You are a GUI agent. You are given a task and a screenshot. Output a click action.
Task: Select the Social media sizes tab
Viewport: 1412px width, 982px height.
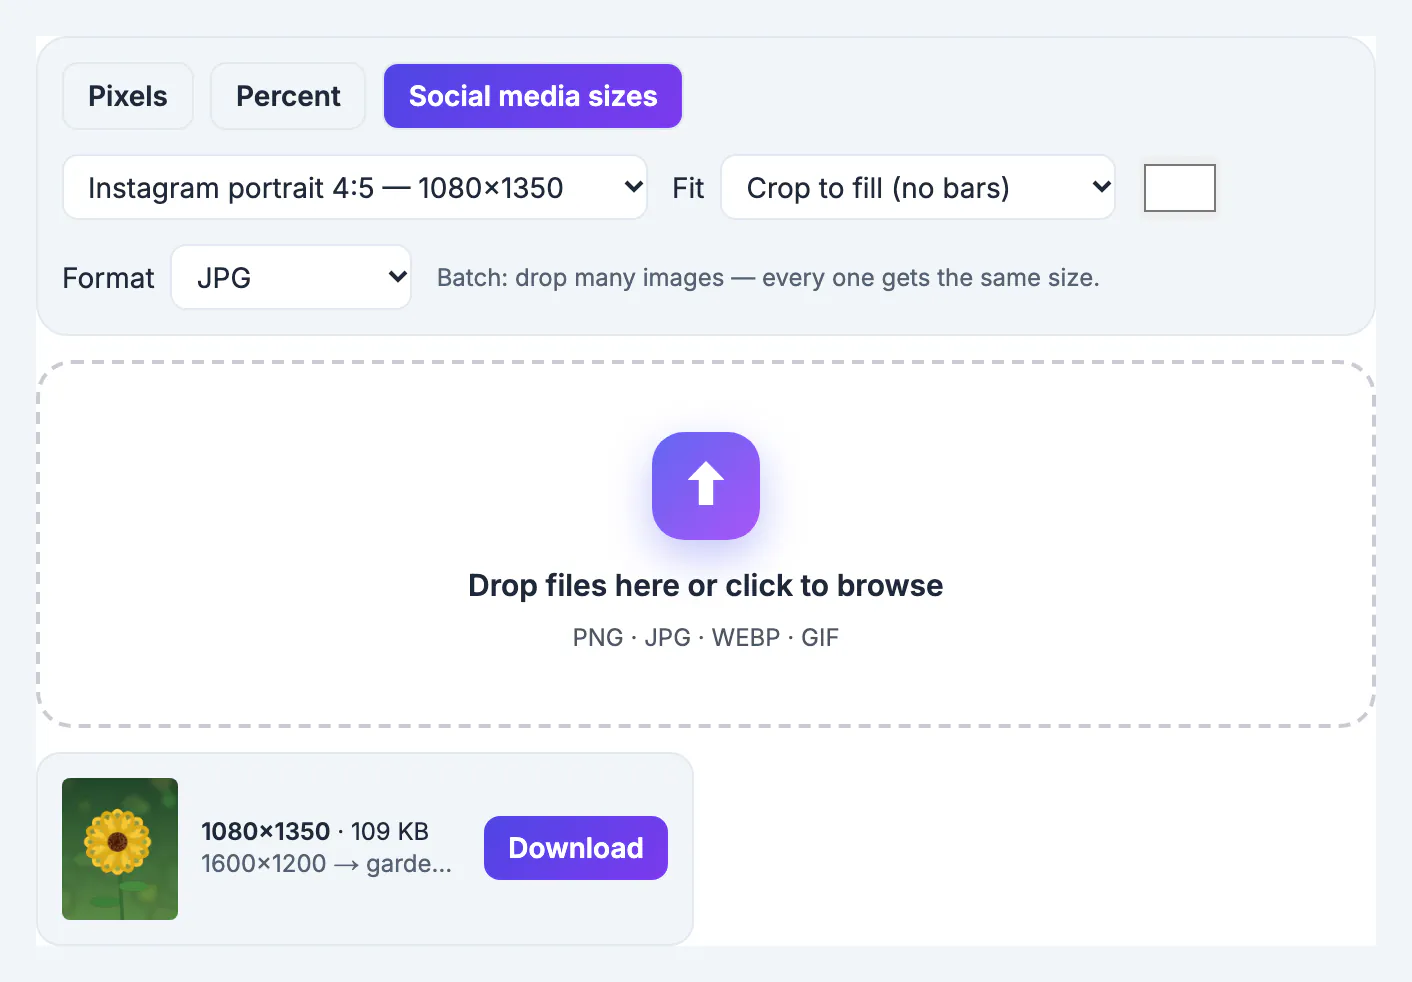pos(533,96)
